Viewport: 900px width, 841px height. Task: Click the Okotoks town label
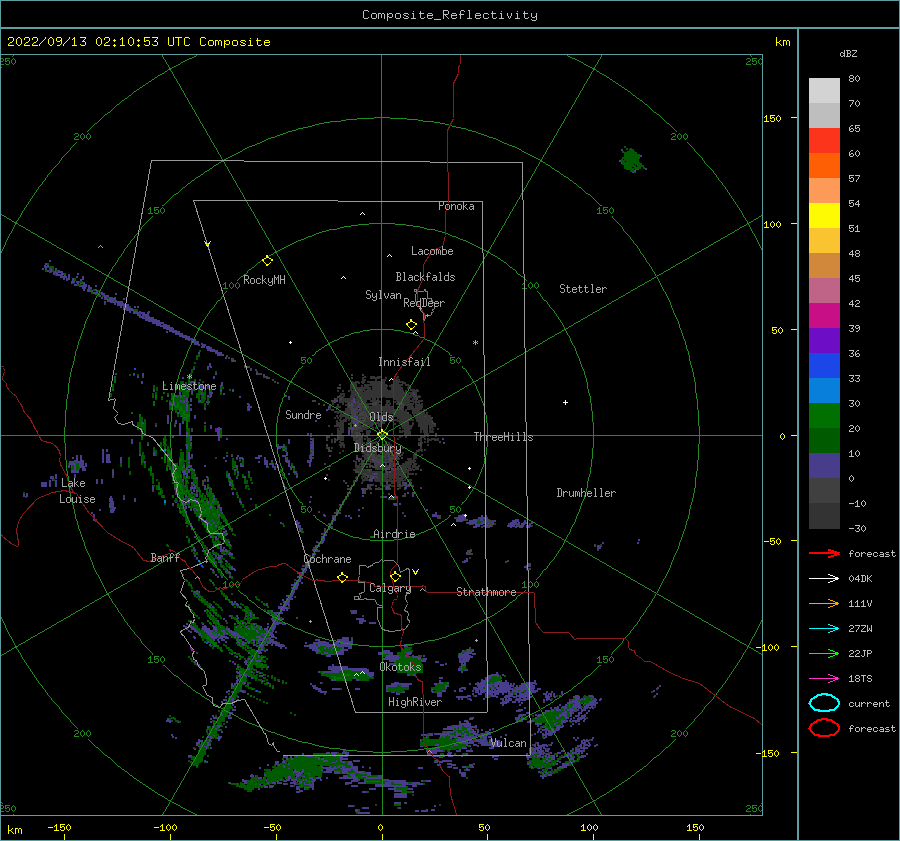point(401,667)
